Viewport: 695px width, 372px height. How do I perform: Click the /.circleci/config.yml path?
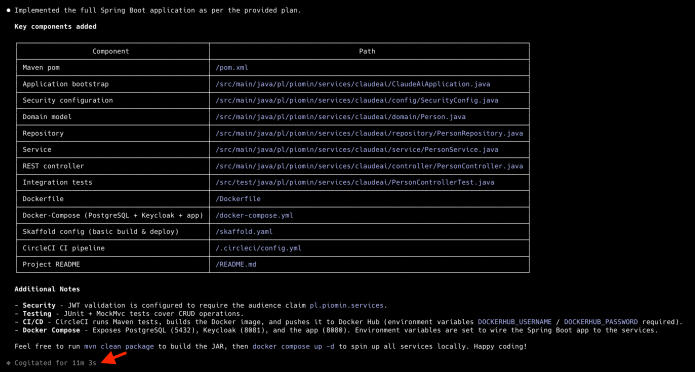pos(258,248)
